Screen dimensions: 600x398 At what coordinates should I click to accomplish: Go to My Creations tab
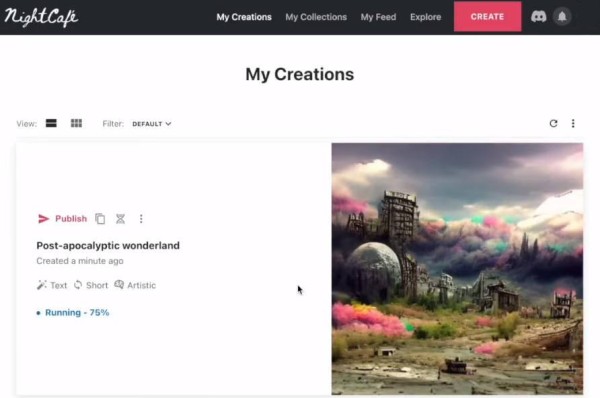pos(244,17)
